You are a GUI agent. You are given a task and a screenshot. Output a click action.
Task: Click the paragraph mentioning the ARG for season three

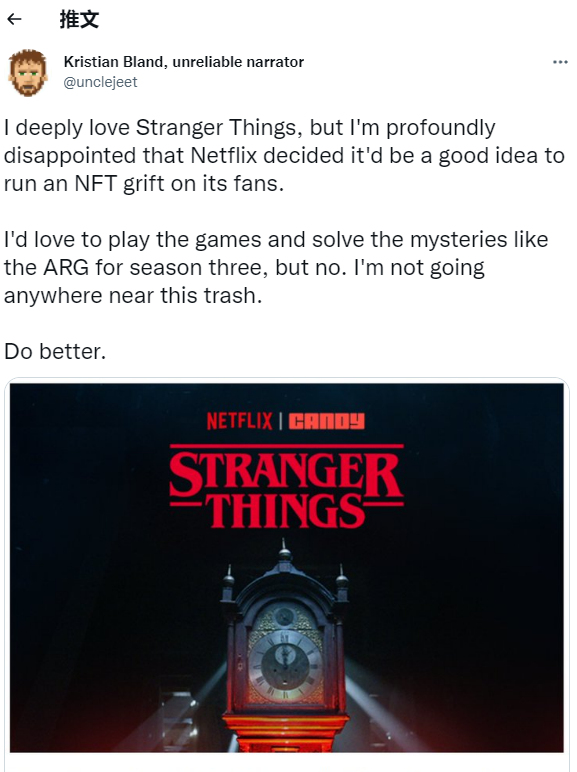click(x=276, y=267)
